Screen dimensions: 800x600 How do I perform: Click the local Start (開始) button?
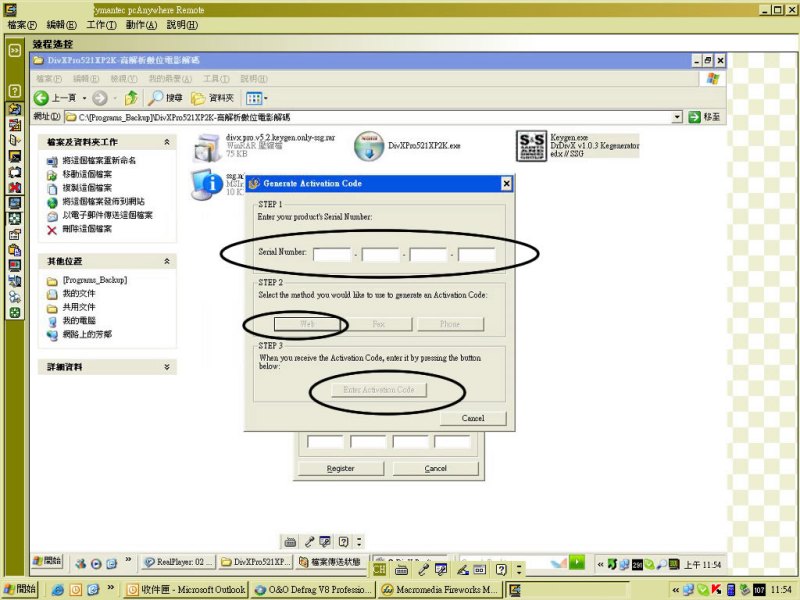click(x=20, y=589)
